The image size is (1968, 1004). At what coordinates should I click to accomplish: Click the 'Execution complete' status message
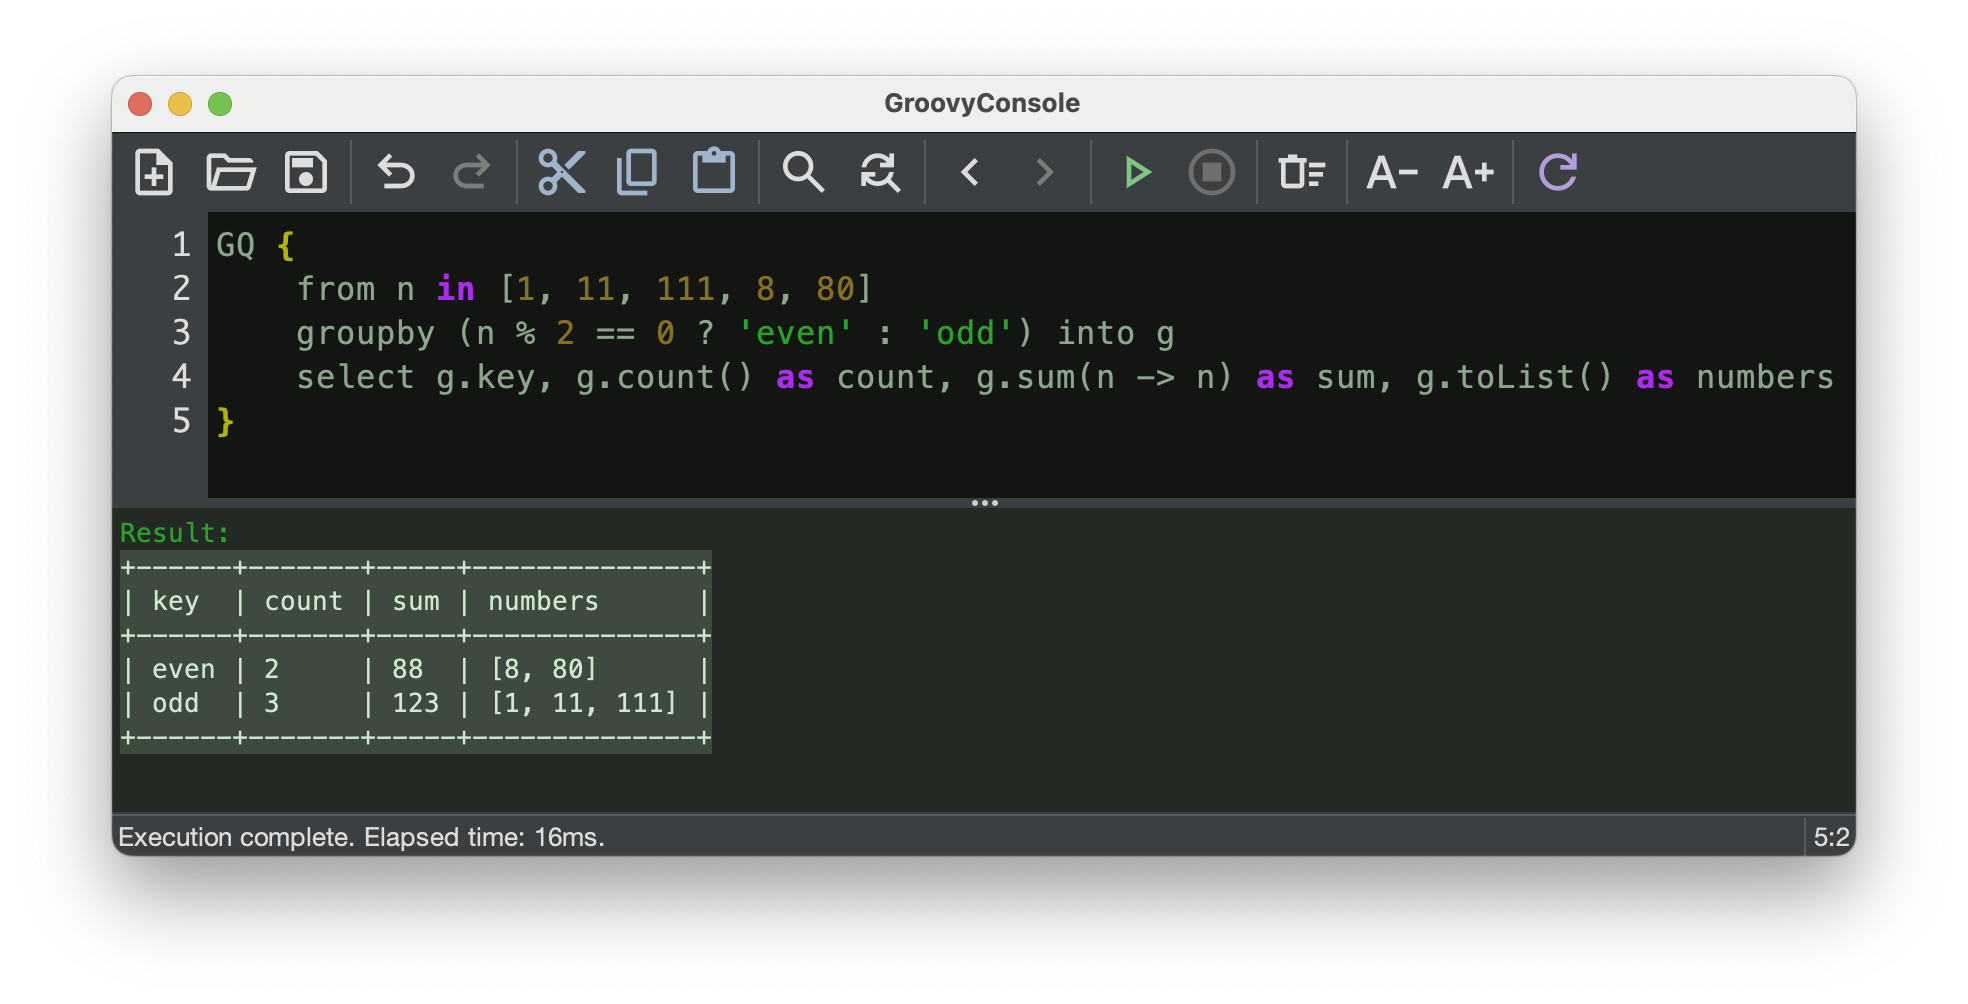[x=362, y=837]
